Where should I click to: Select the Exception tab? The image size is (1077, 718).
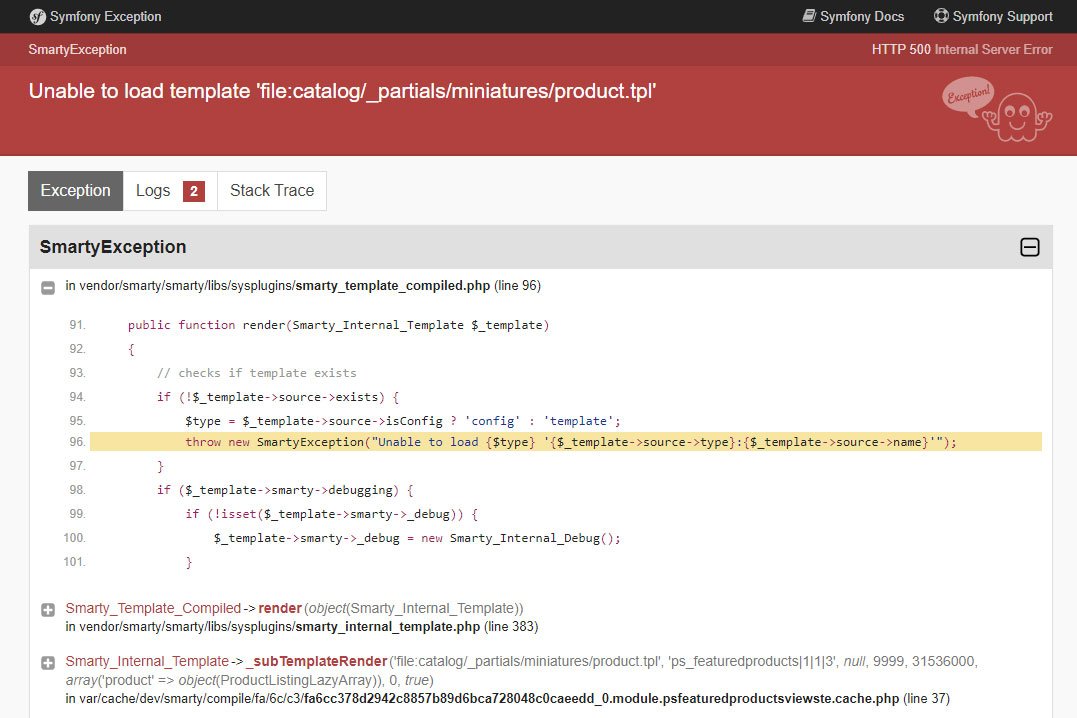coord(76,191)
